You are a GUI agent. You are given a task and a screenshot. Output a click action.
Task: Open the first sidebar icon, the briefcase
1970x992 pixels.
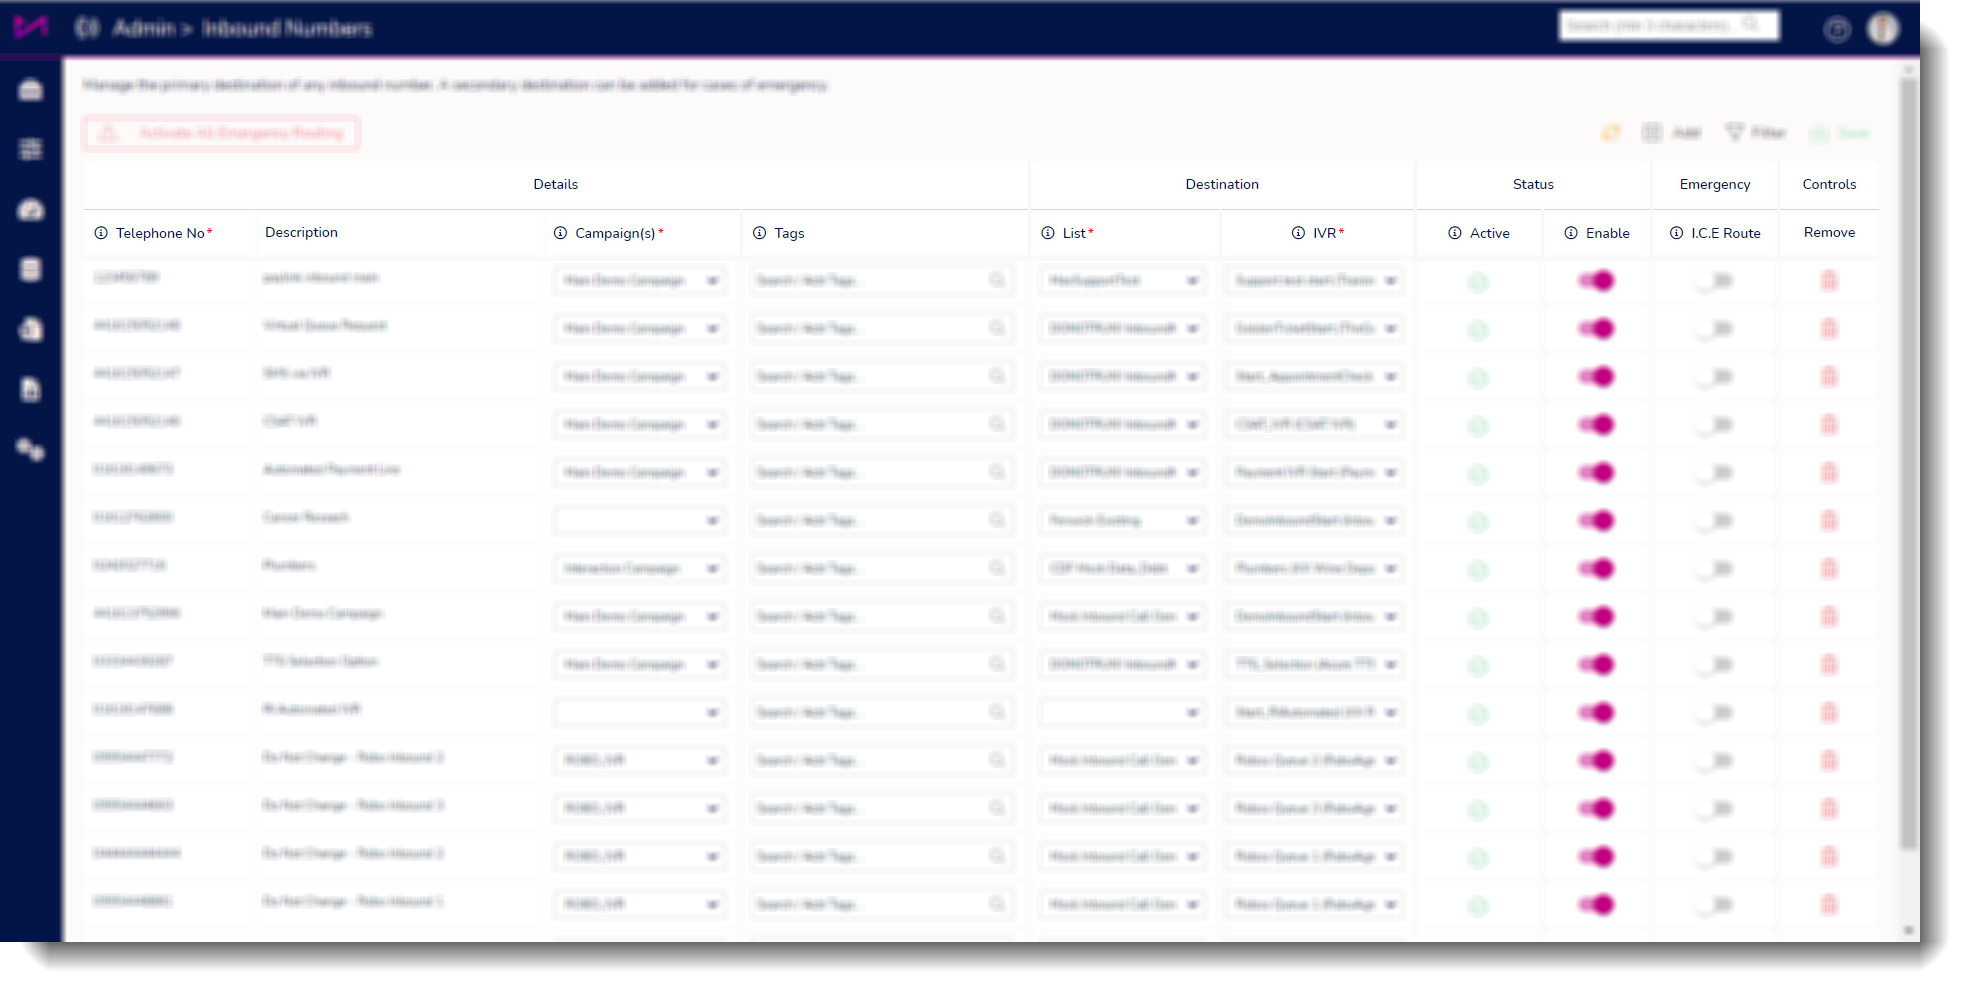point(31,90)
